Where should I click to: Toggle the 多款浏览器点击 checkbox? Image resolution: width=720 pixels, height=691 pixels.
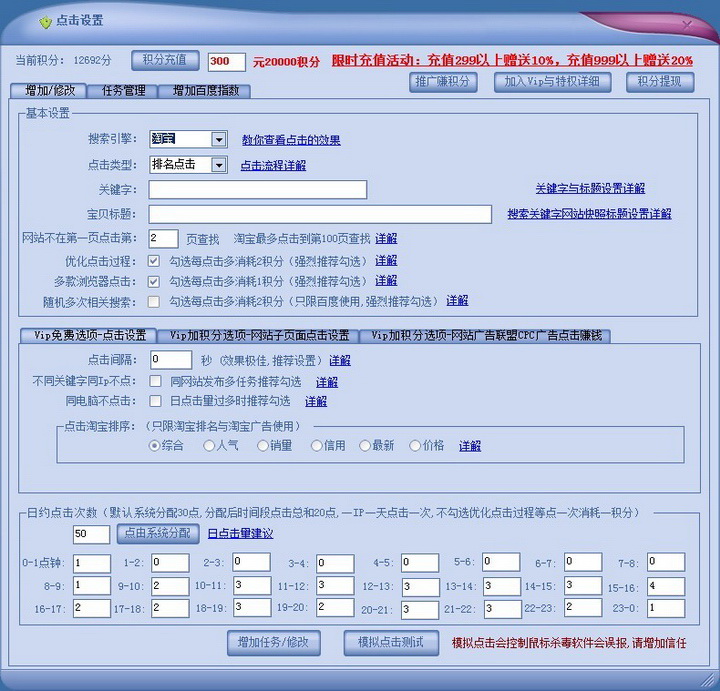click(x=154, y=281)
